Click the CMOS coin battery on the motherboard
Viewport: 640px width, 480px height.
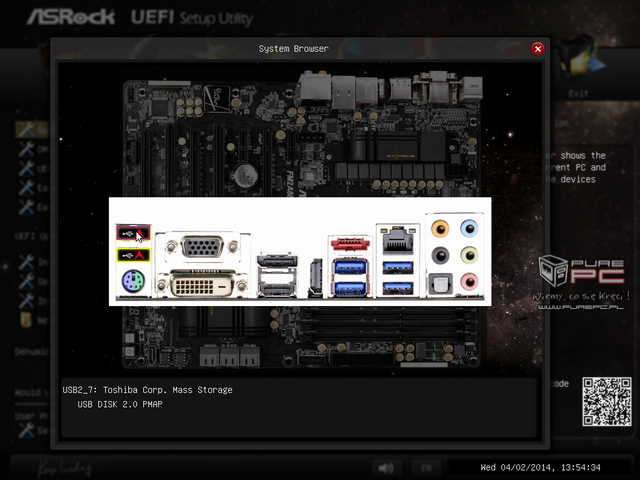(246, 174)
